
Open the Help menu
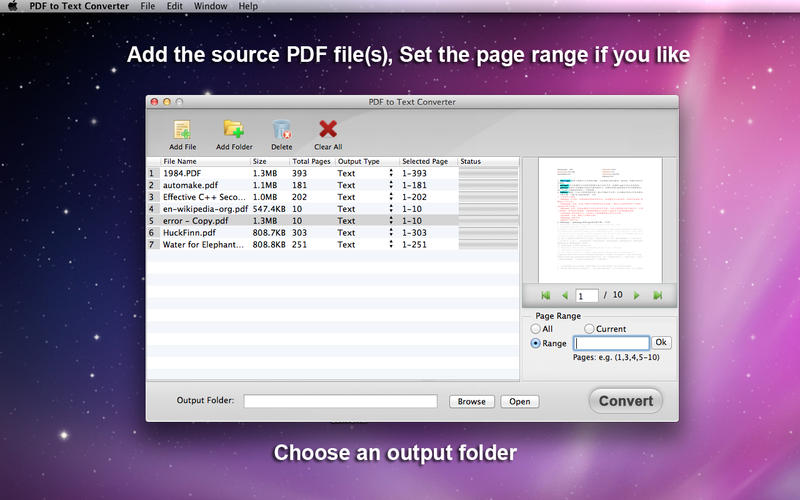[x=248, y=6]
